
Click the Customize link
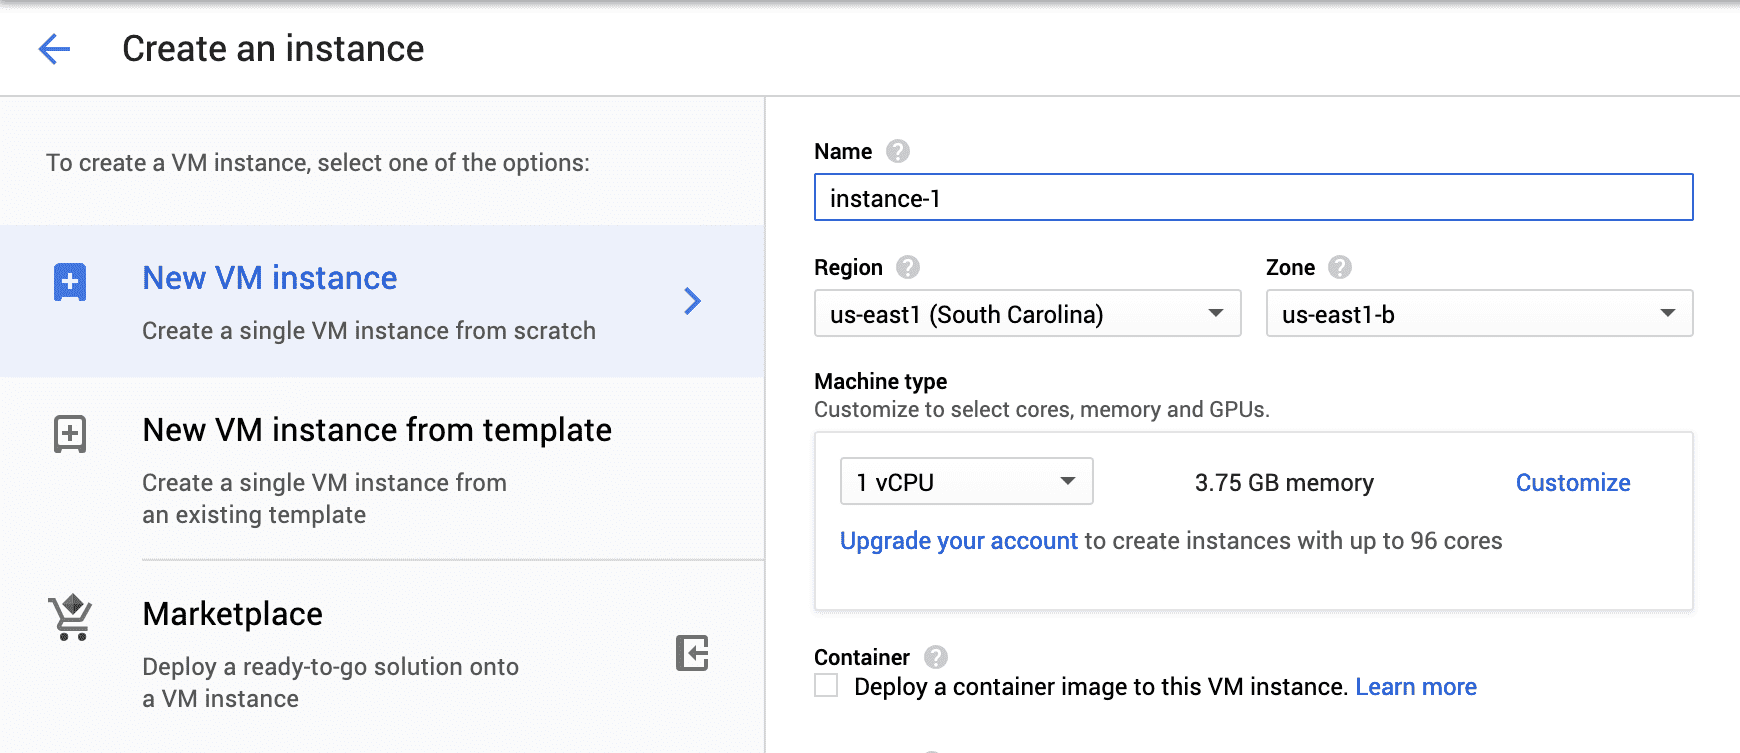click(1573, 482)
